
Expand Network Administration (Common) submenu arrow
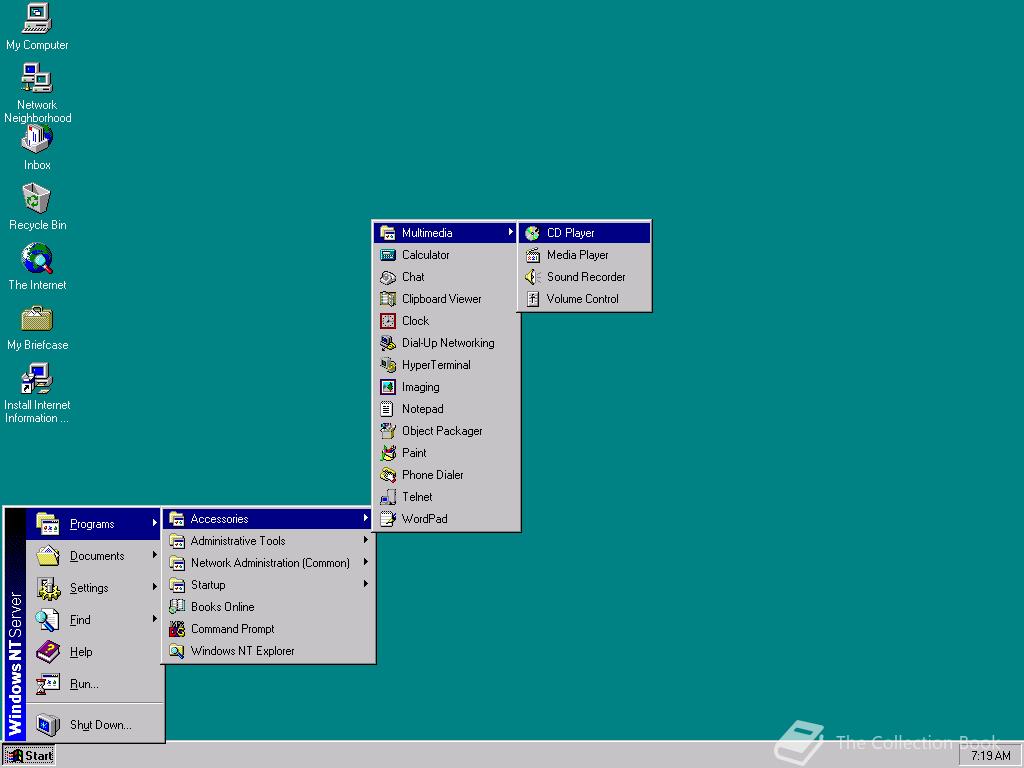365,562
